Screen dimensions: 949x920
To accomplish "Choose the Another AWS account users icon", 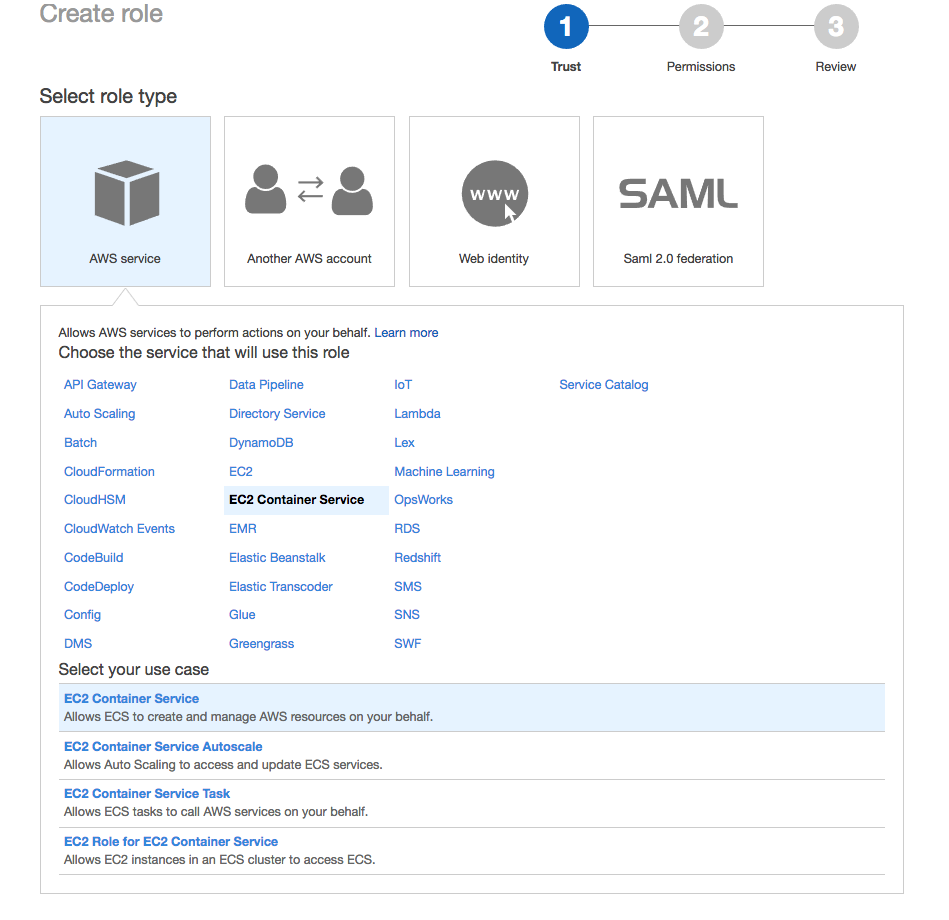I will tap(309, 190).
